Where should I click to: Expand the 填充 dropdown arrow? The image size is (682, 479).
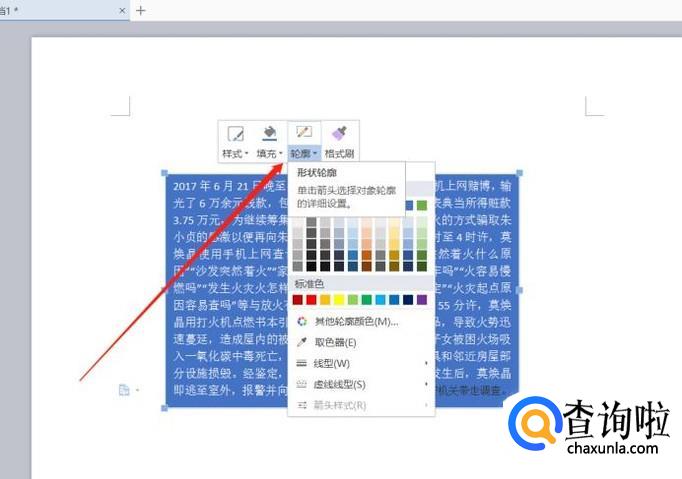[281, 154]
